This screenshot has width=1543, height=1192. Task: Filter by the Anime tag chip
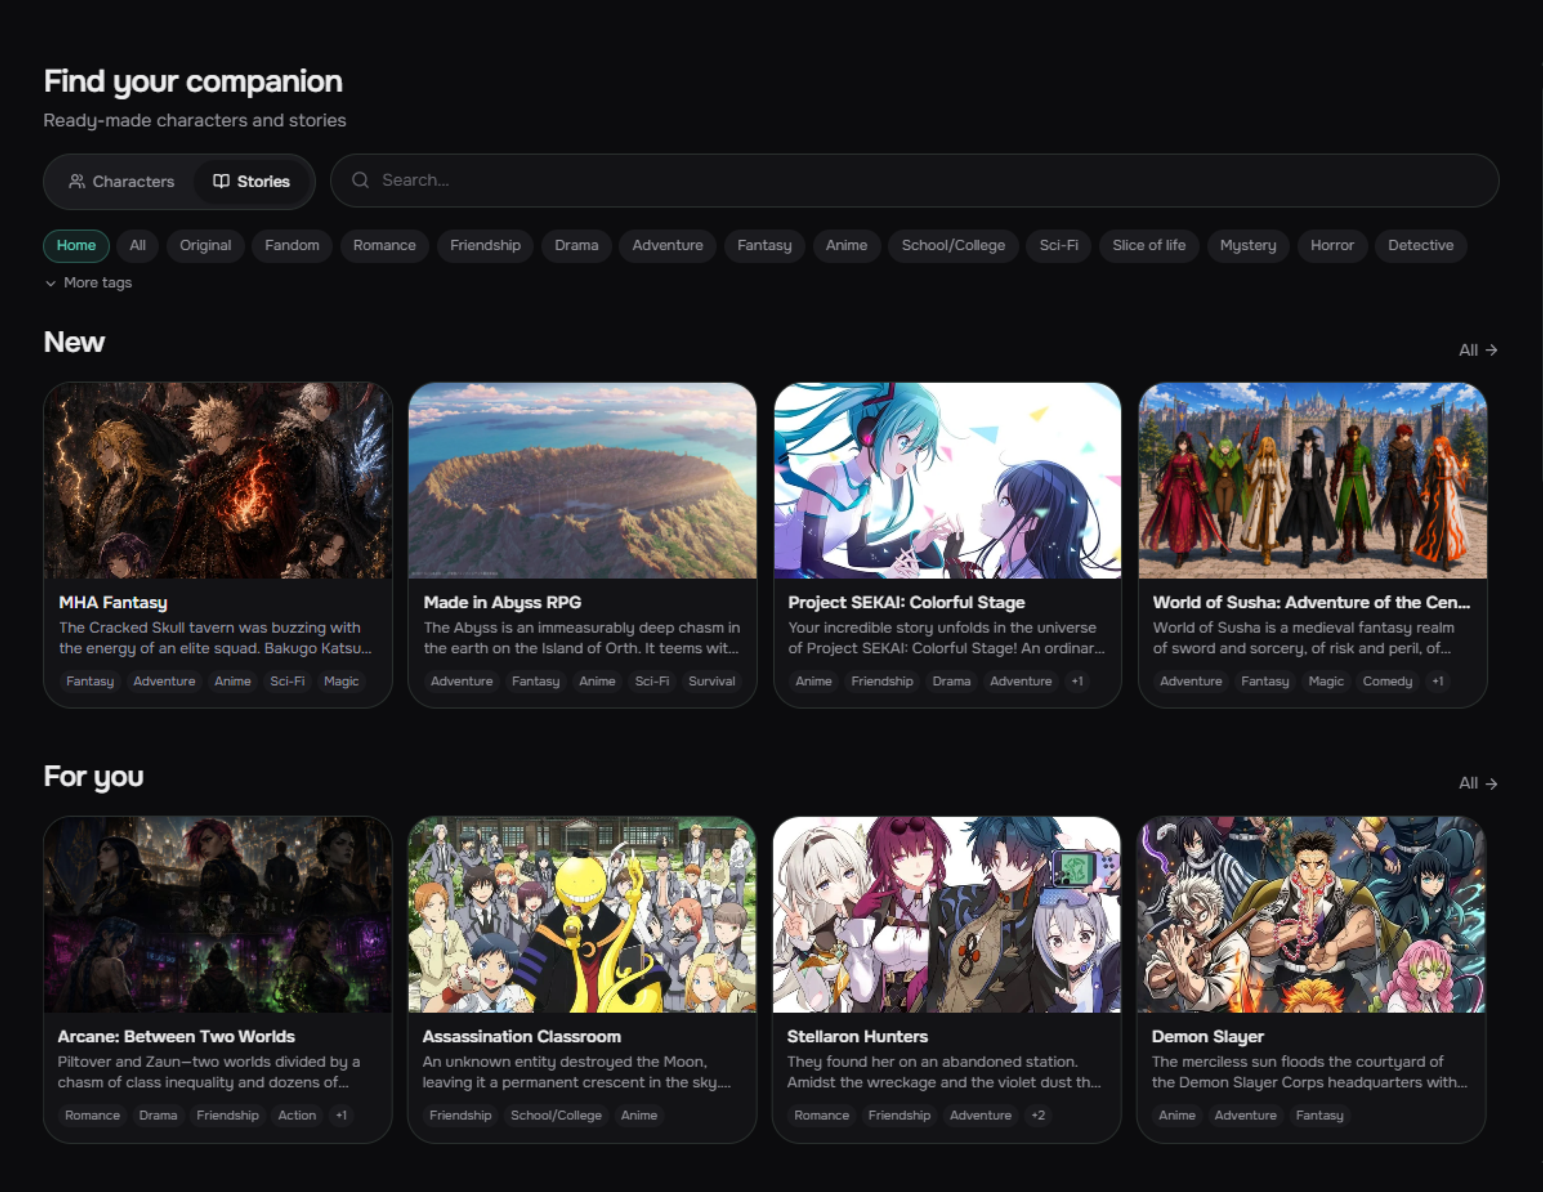click(846, 245)
